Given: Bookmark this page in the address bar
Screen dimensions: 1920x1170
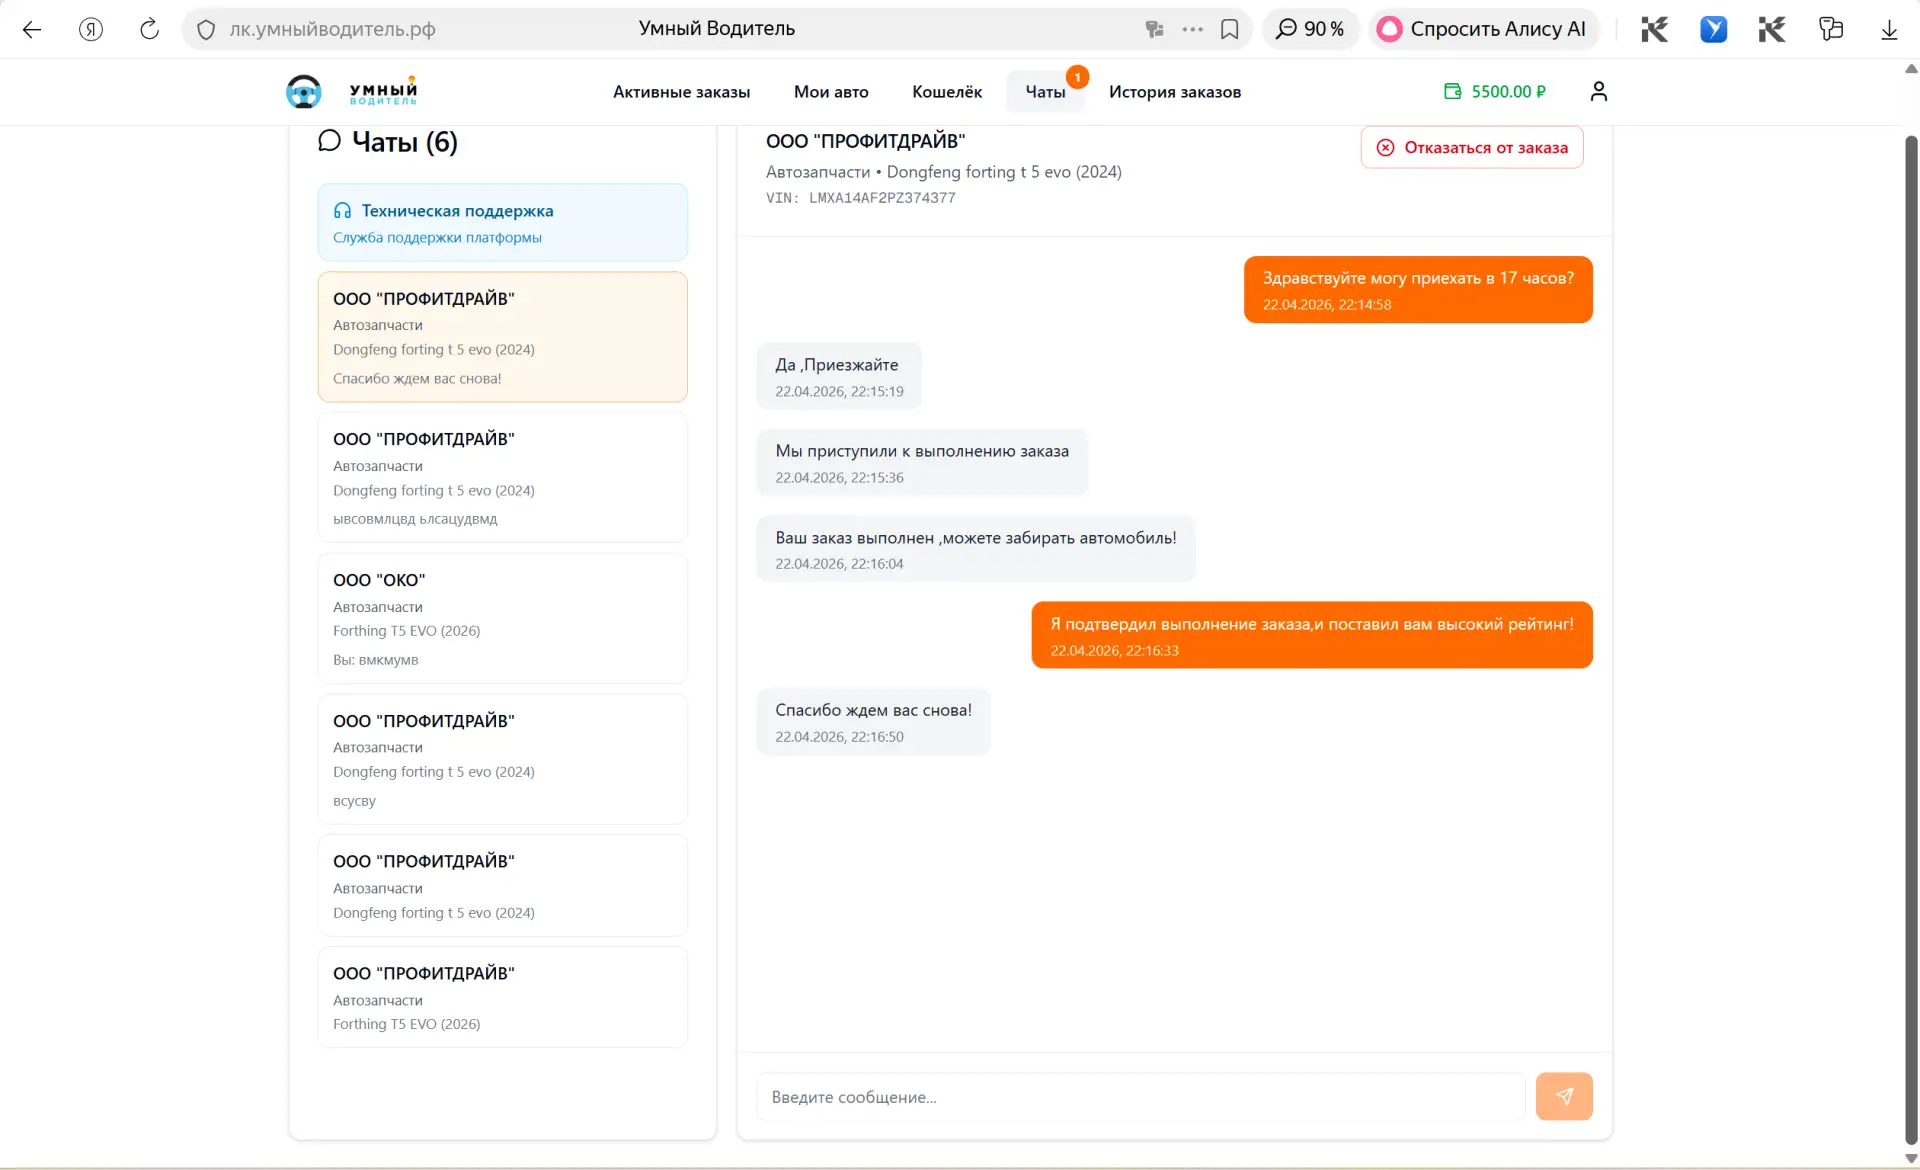Looking at the screenshot, I should point(1229,29).
